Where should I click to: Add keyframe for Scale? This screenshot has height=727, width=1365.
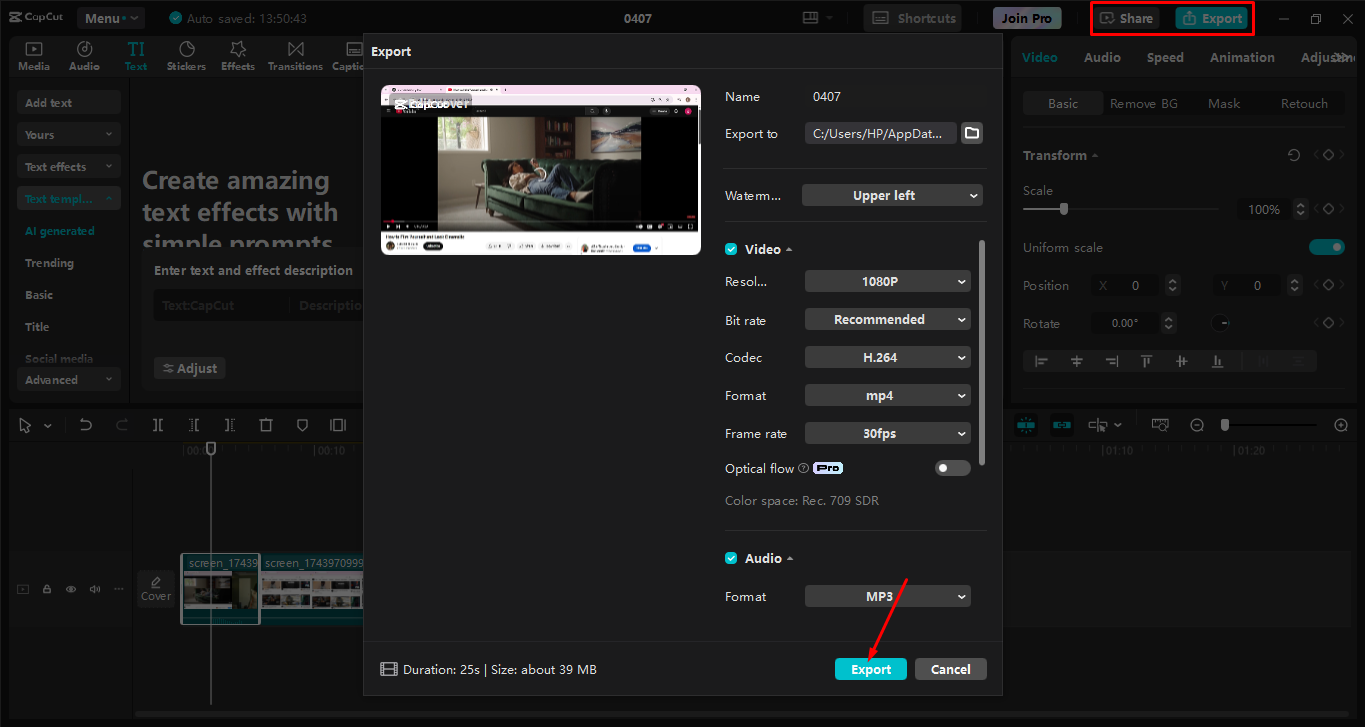(x=1328, y=209)
